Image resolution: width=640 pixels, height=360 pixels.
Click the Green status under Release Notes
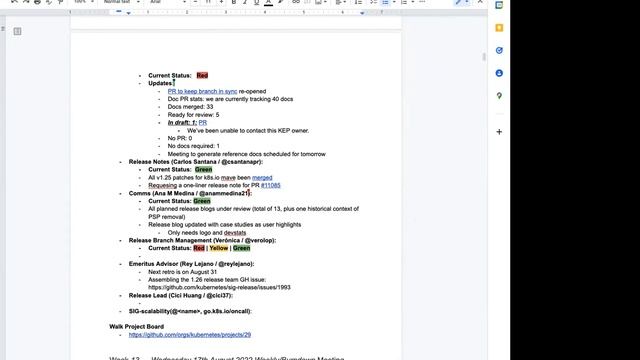tap(203, 169)
